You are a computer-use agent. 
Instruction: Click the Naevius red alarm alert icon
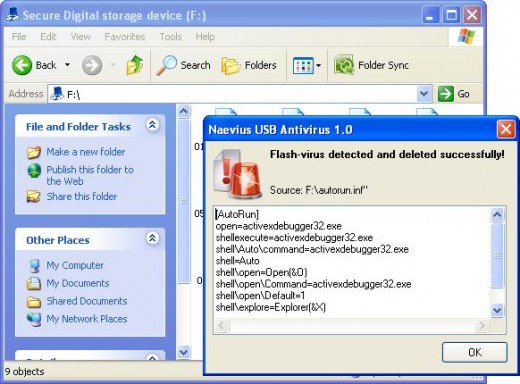pos(238,174)
